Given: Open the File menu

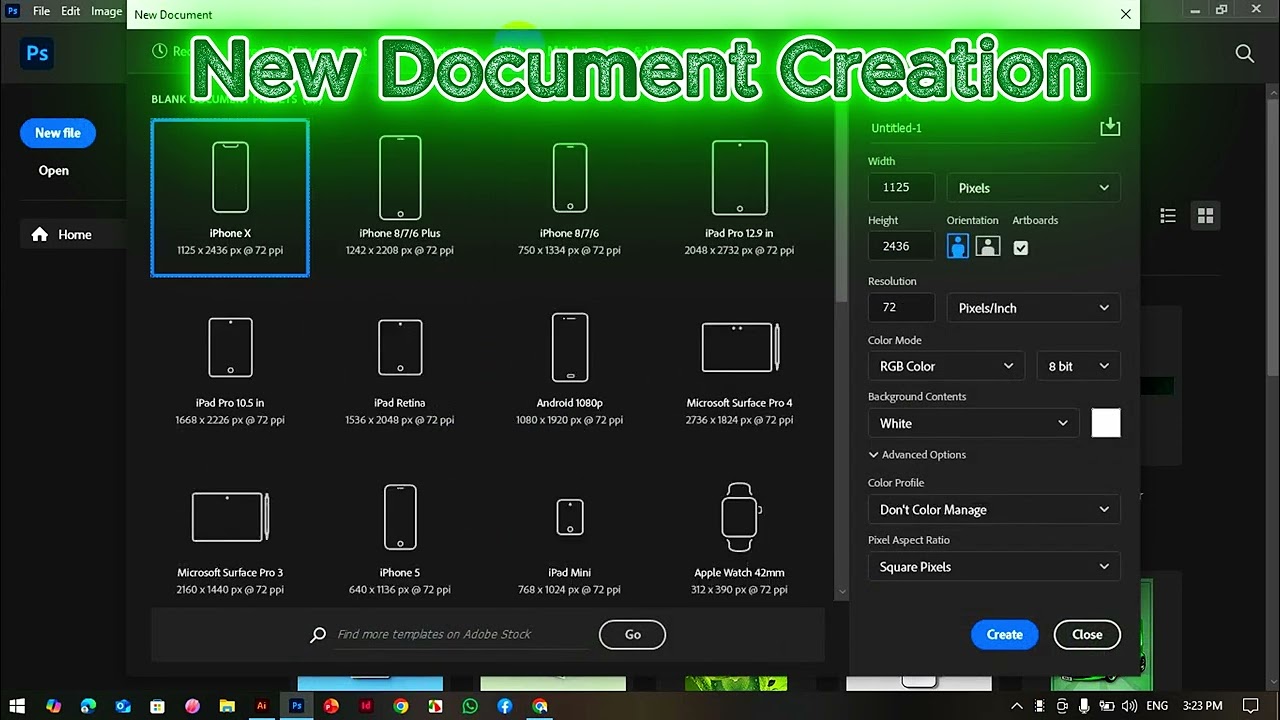Looking at the screenshot, I should tap(41, 11).
